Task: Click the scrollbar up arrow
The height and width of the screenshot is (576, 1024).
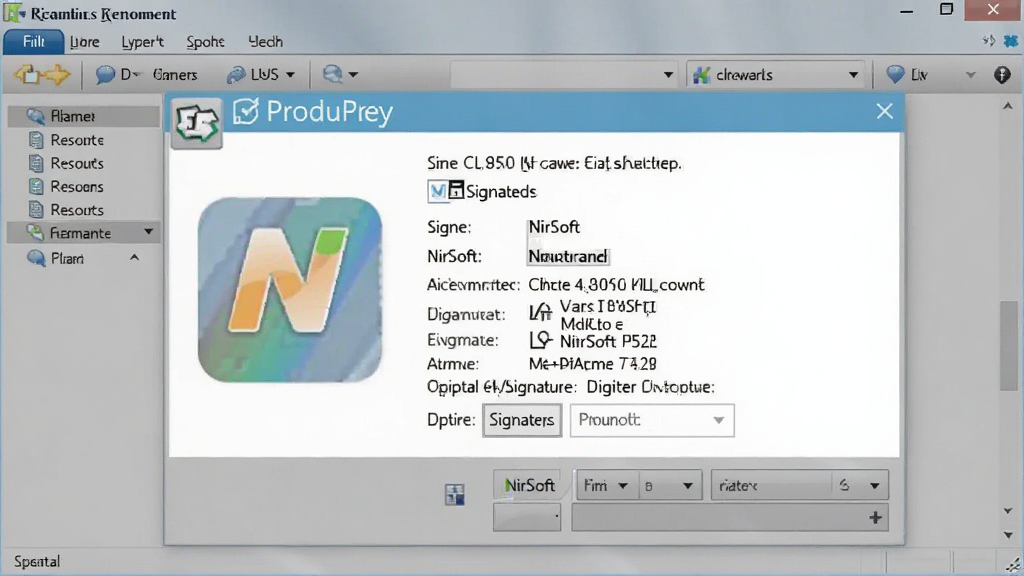Action: click(x=1008, y=106)
